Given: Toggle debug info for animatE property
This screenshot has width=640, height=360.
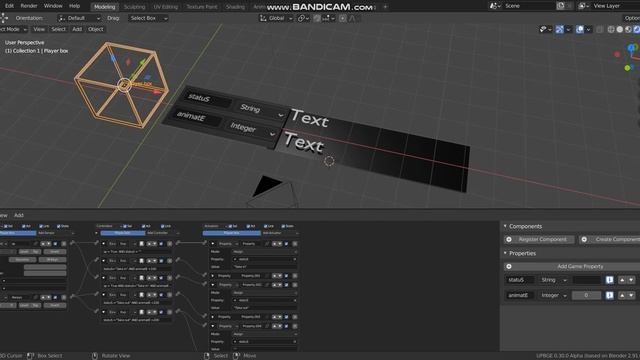Looking at the screenshot, I should (x=609, y=295).
